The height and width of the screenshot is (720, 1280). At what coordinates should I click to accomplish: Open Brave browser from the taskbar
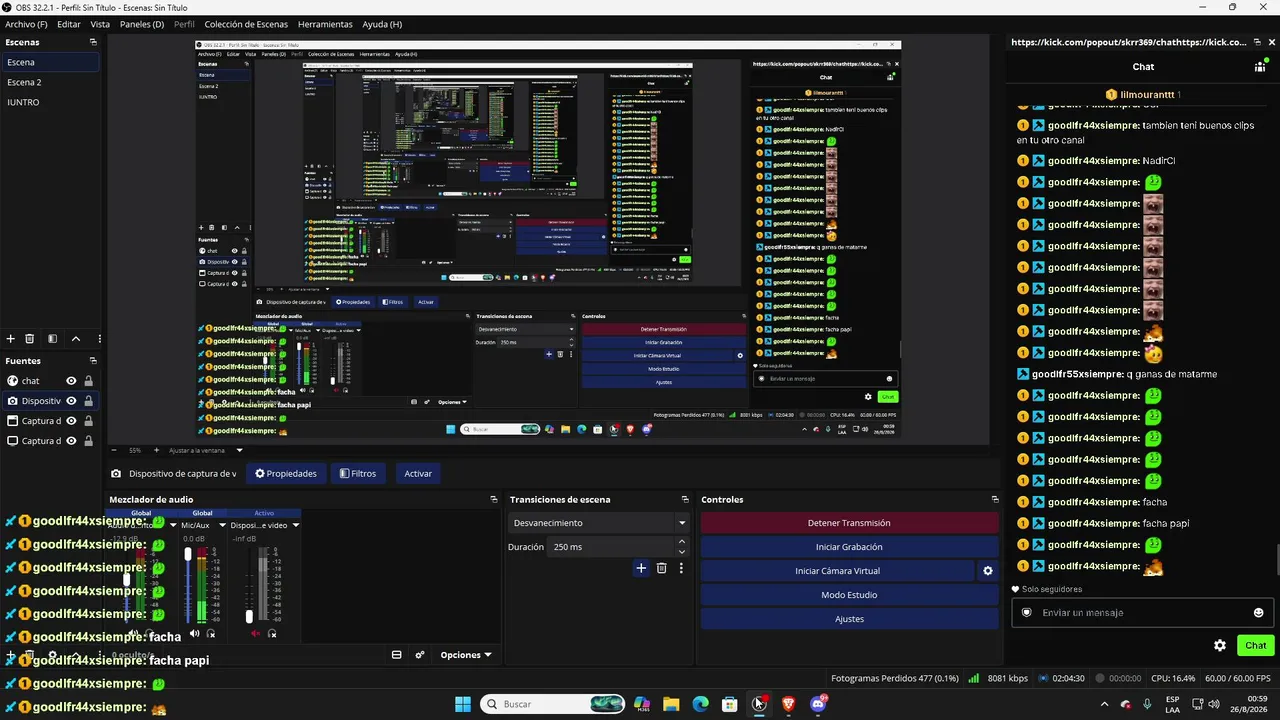coord(788,704)
